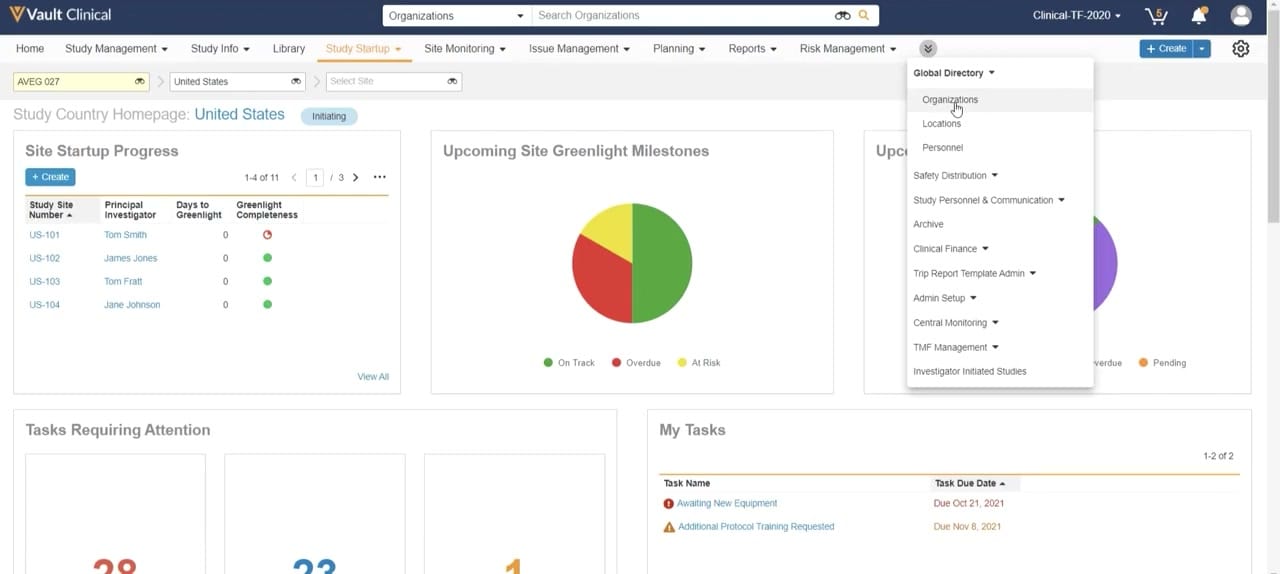Viewport: 1280px width, 574px height.
Task: Select Organizations in Global Directory
Action: pyautogui.click(x=950, y=100)
